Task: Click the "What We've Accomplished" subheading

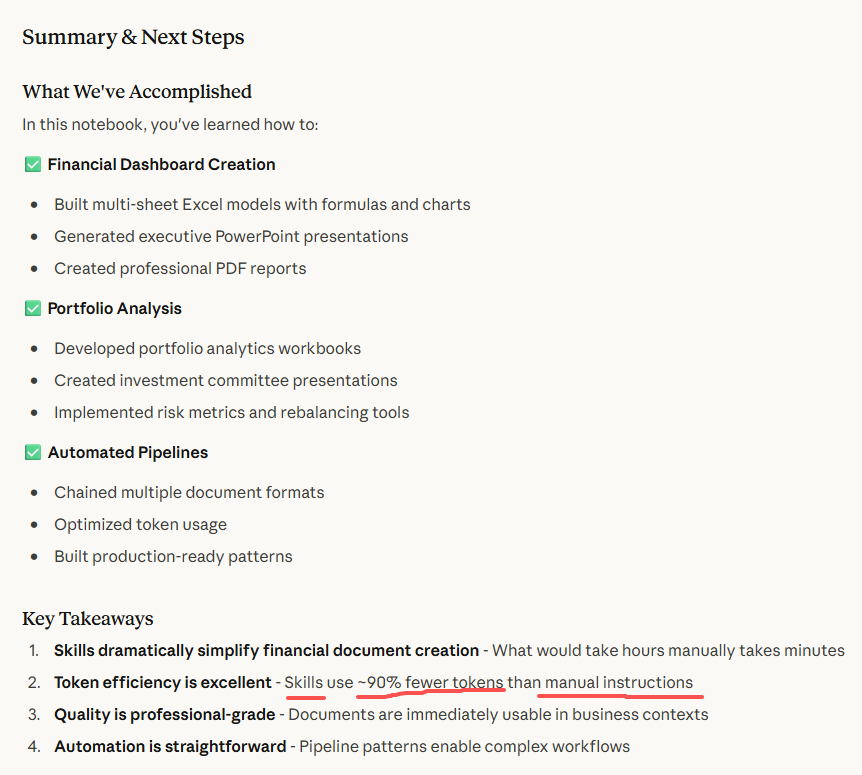Action: click(137, 92)
